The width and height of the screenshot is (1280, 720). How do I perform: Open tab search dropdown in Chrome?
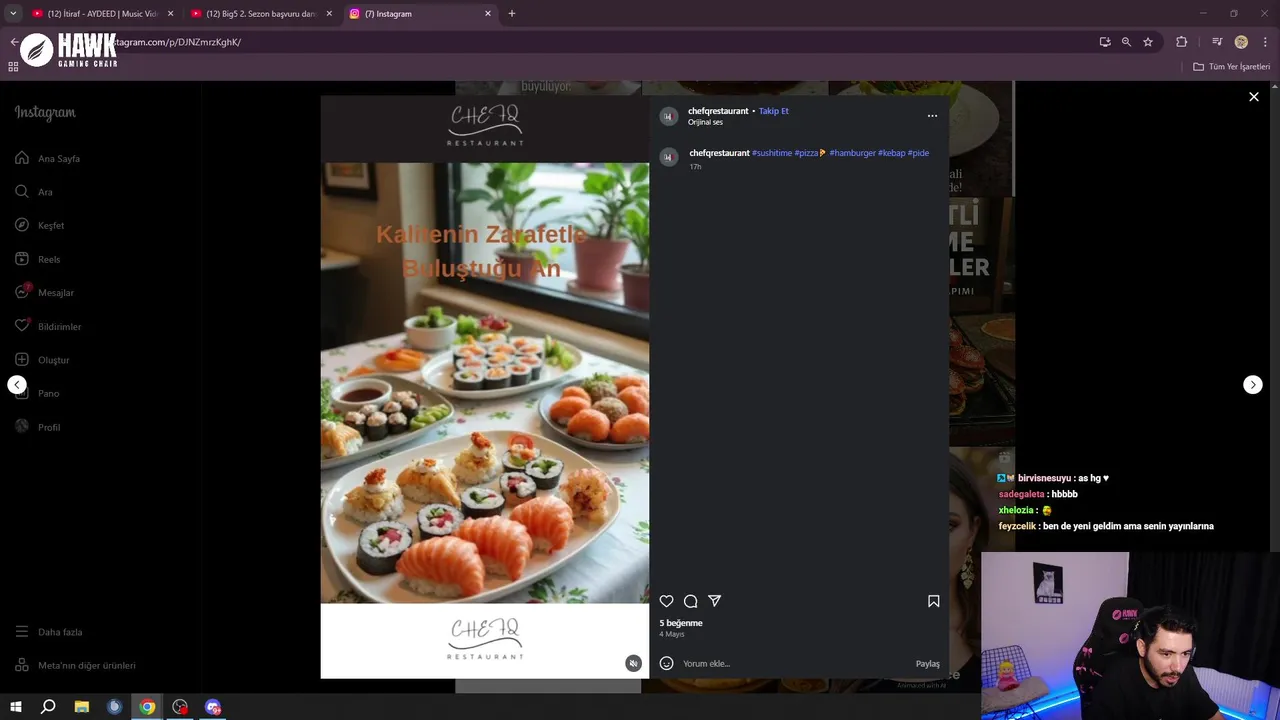(13, 14)
